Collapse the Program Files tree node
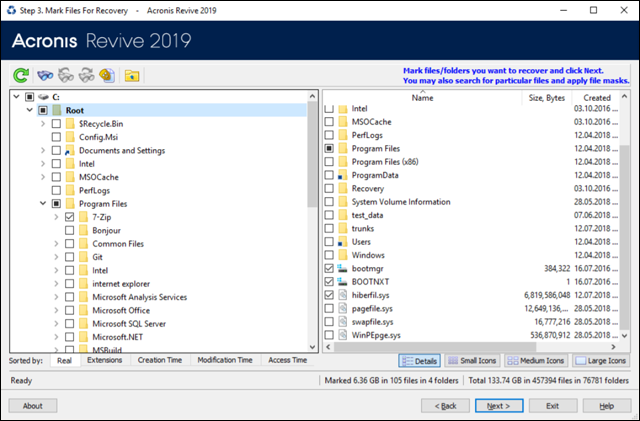The height and width of the screenshot is (421, 640). pos(43,203)
